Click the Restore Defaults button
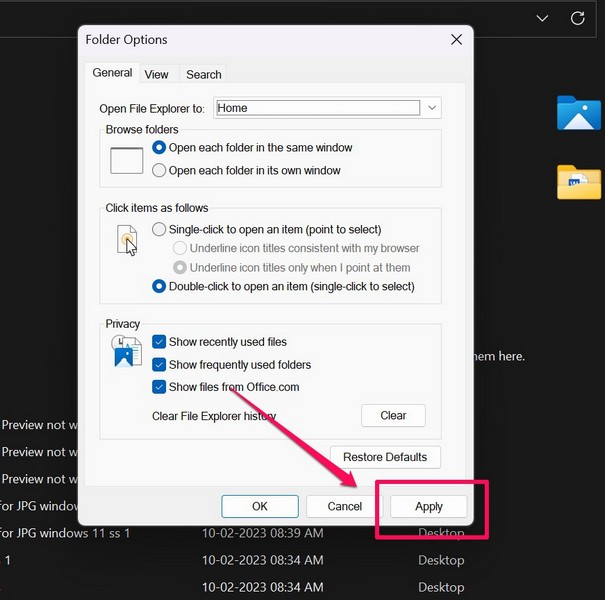The height and width of the screenshot is (600, 605). coord(385,457)
